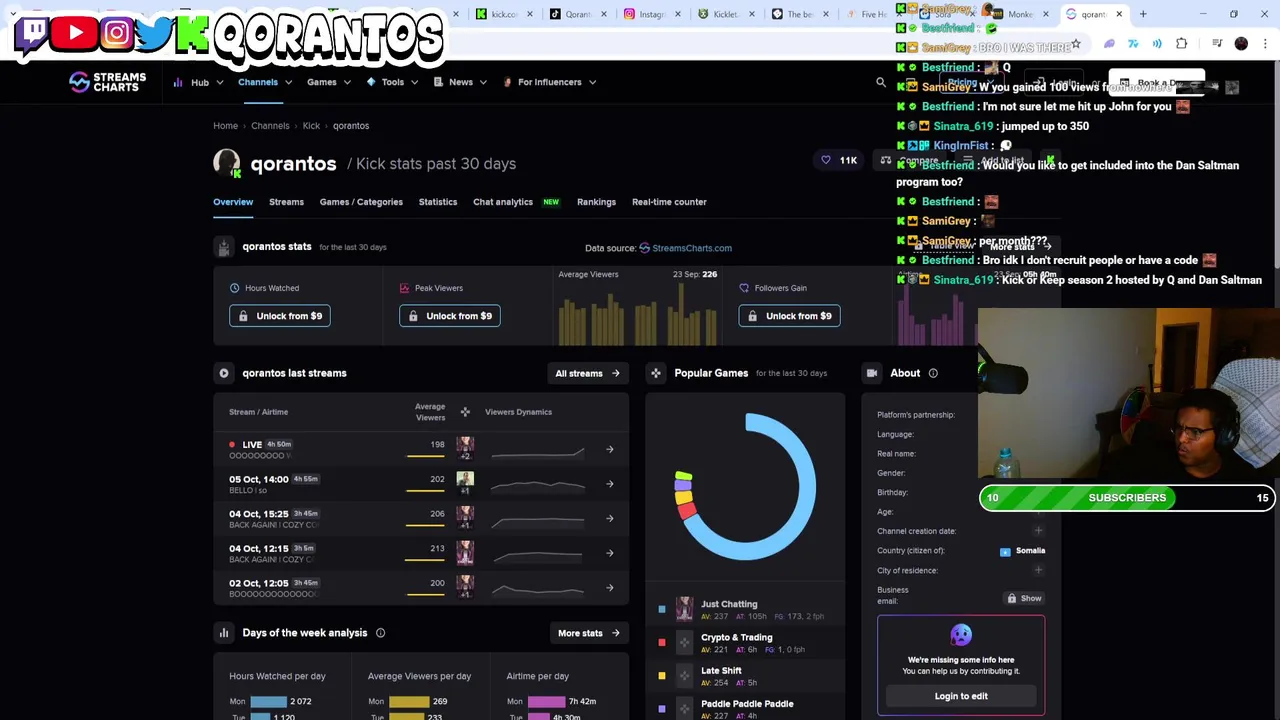Open the Chrome profile avatar icon
This screenshot has width=1280, height=720.
click(1241, 43)
